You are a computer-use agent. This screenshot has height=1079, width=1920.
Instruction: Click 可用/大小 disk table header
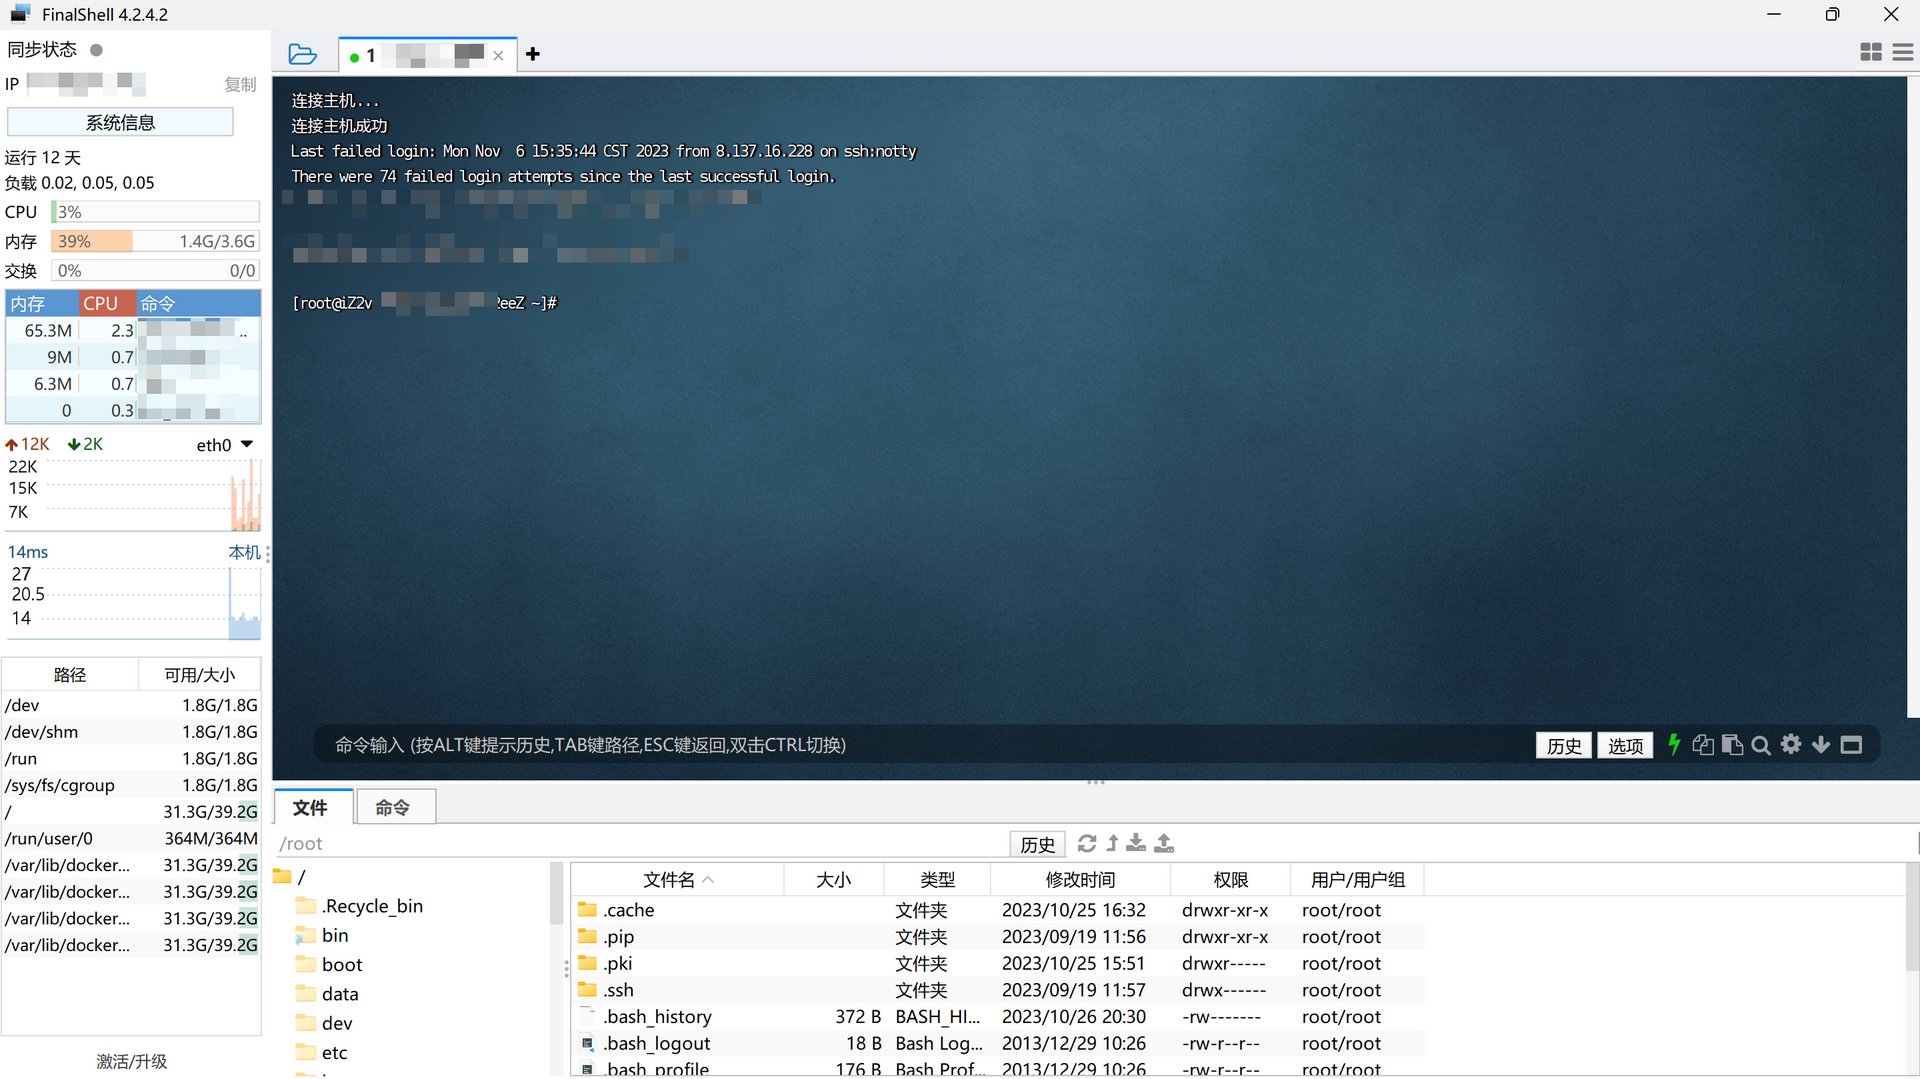[x=200, y=675]
